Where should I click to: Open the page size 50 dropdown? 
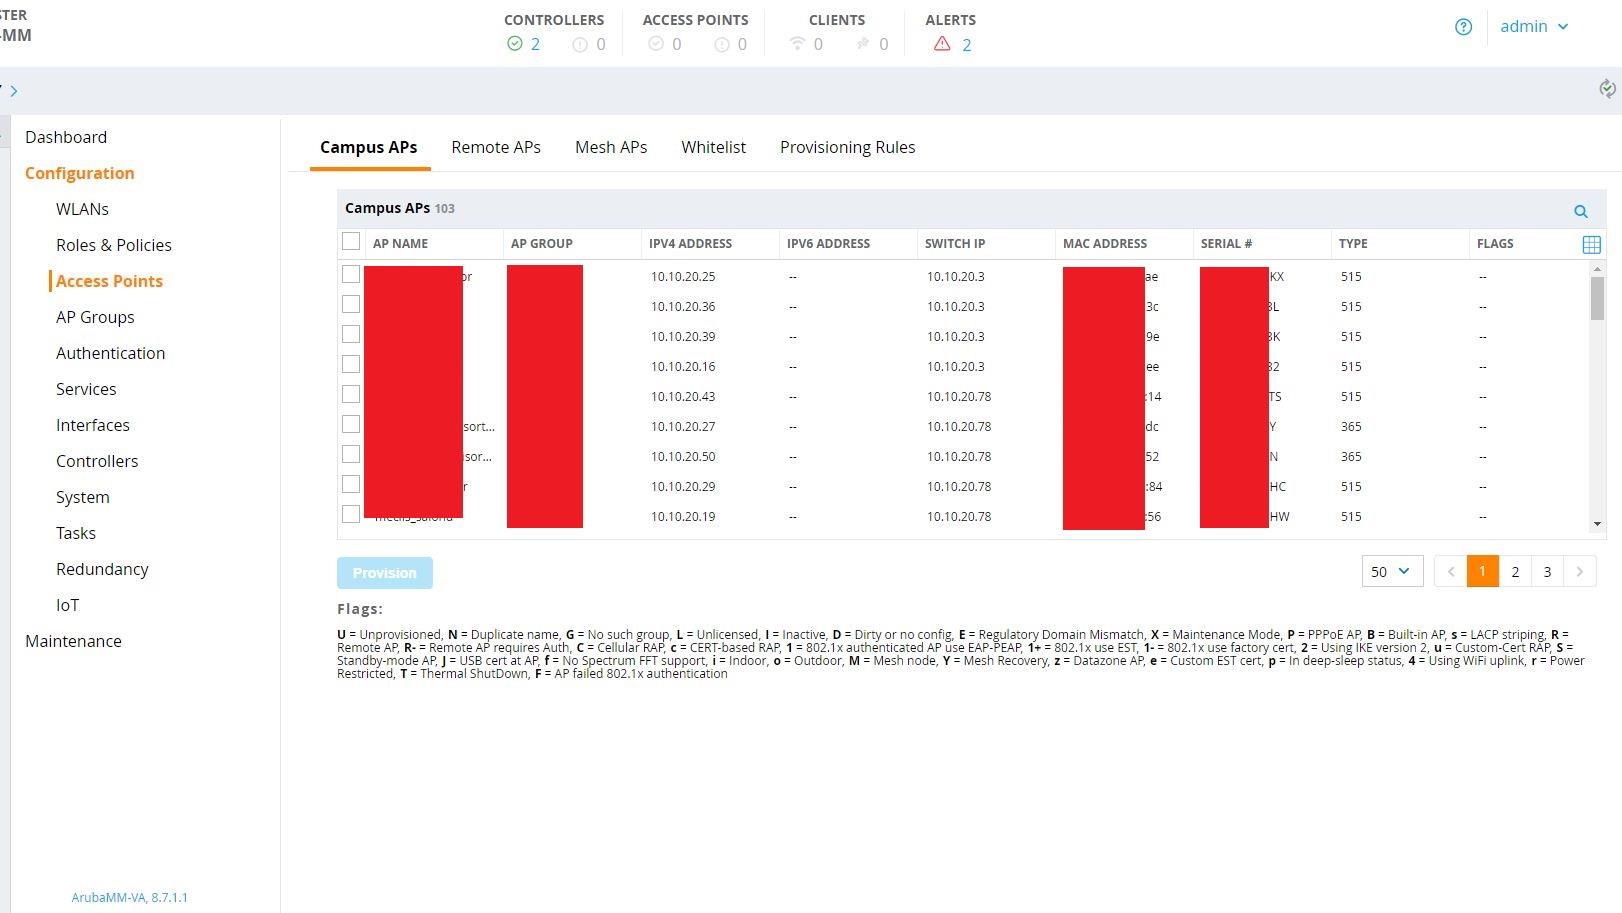[x=1391, y=571]
